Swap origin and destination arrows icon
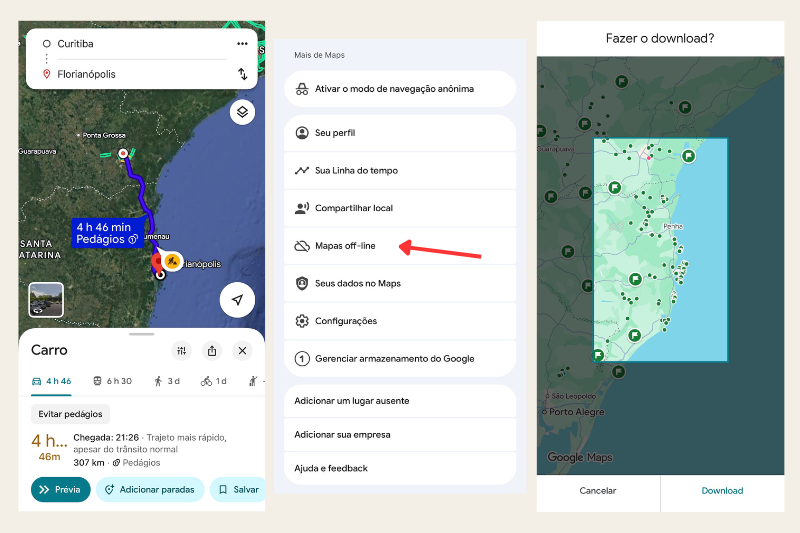 243,74
